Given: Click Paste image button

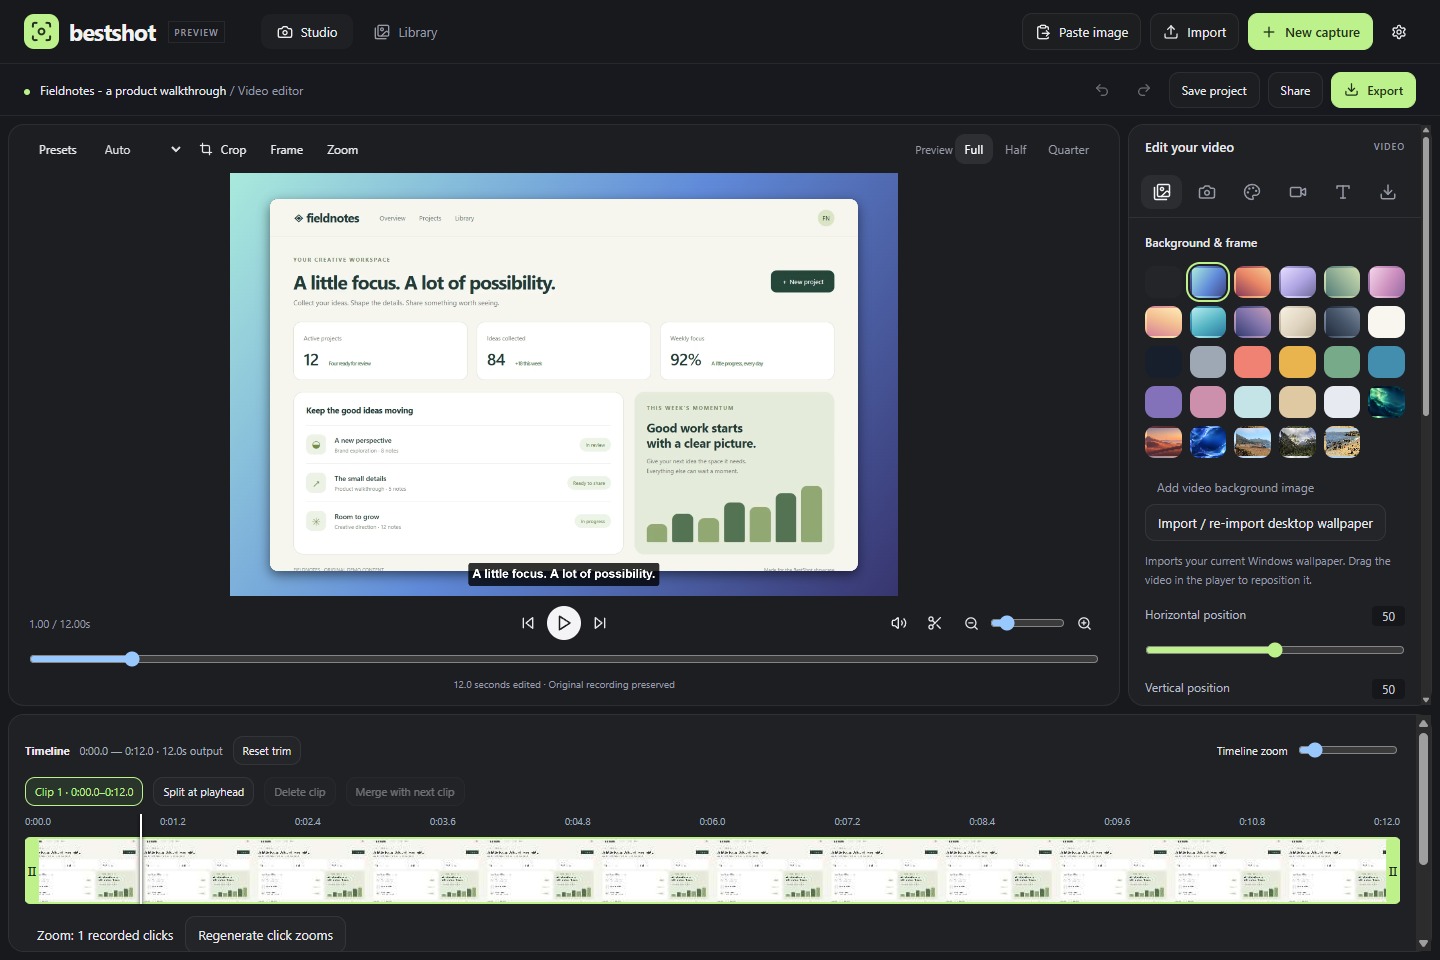Looking at the screenshot, I should click(x=1081, y=32).
